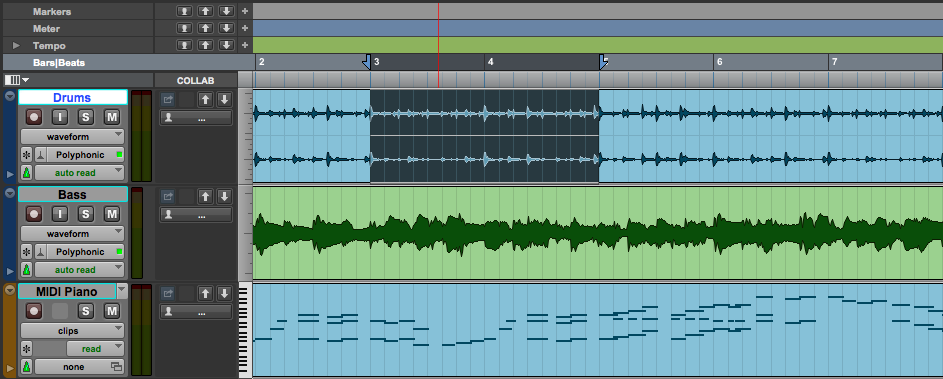Open the Drums auto read automation mode selector
This screenshot has height=379, width=943.
point(79,173)
